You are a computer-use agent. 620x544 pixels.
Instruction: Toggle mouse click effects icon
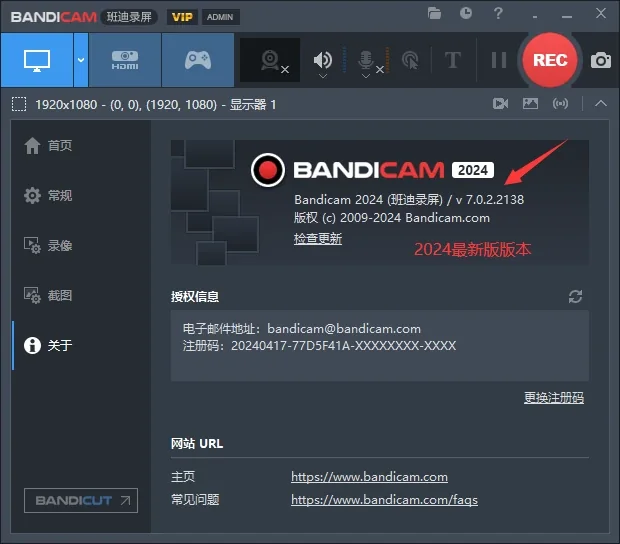(410, 60)
